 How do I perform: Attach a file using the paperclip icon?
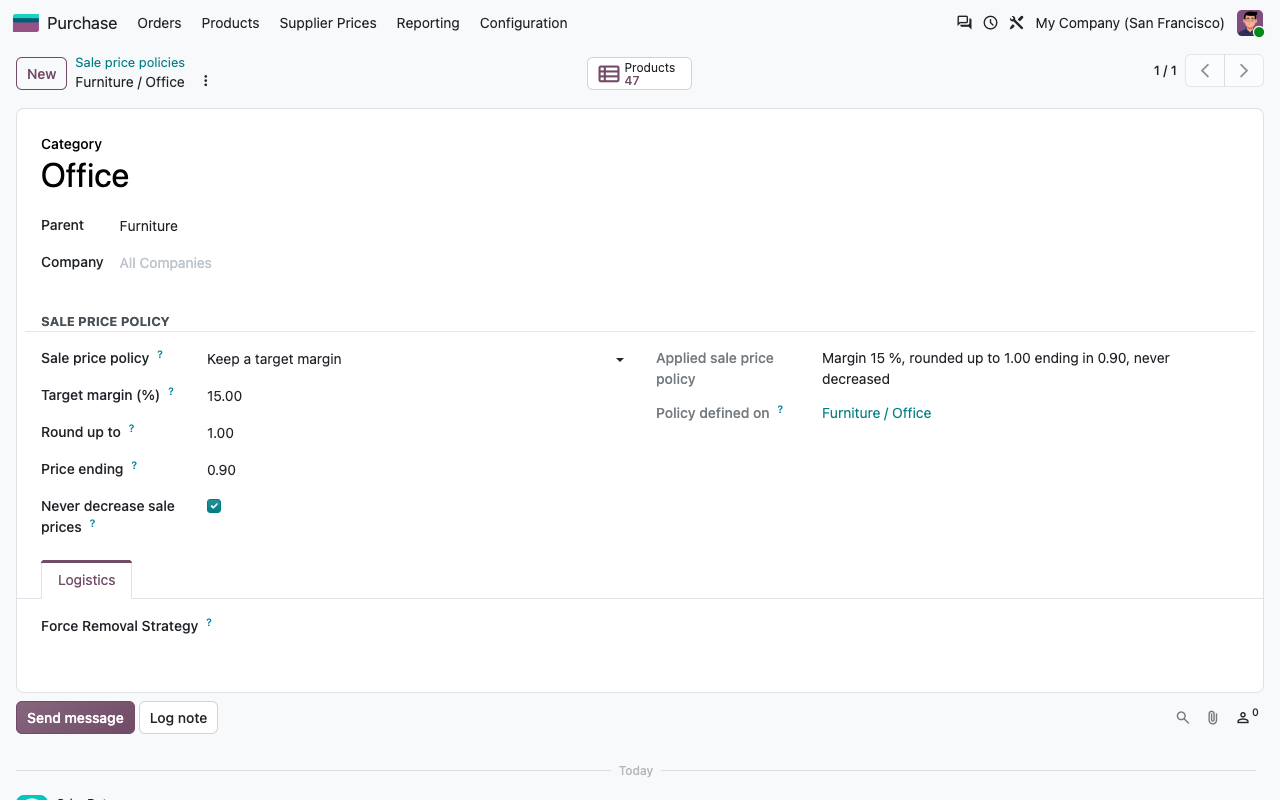point(1213,717)
